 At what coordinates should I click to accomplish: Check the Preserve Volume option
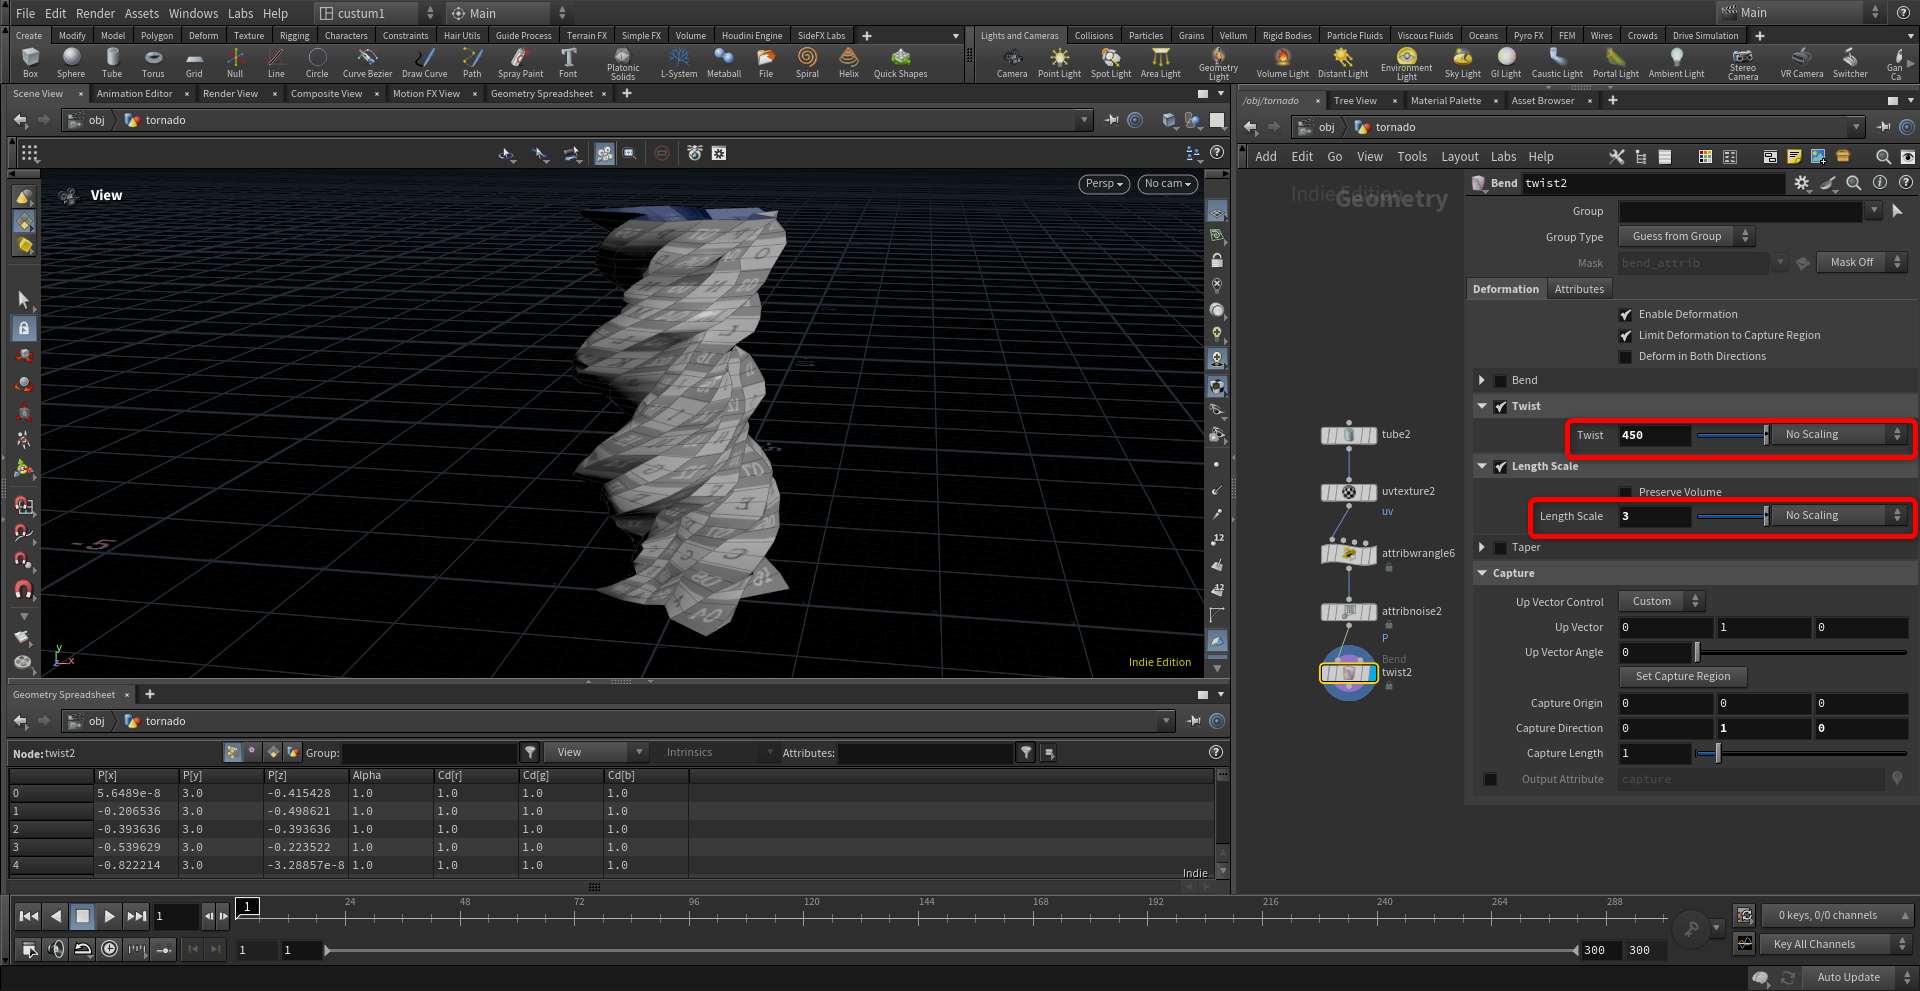(x=1626, y=493)
